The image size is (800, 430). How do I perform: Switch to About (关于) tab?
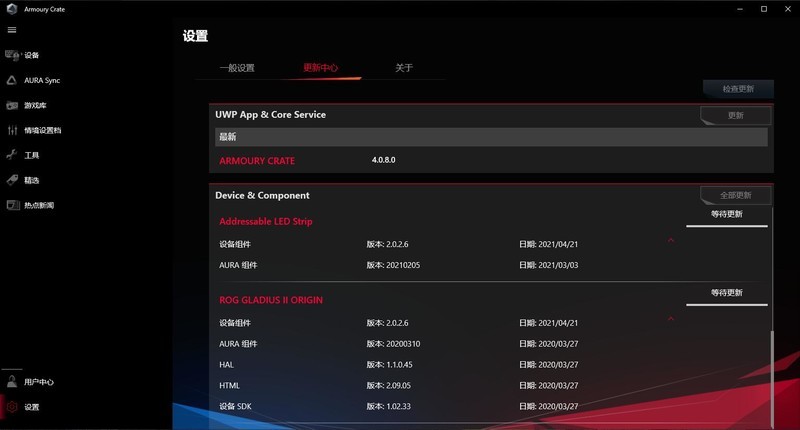pos(404,68)
